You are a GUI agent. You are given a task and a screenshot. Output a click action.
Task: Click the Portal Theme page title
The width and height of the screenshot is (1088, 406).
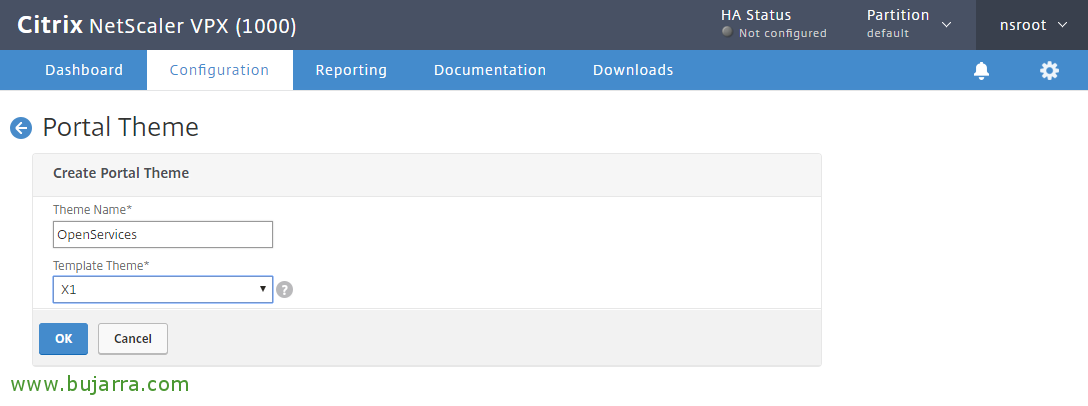(121, 127)
